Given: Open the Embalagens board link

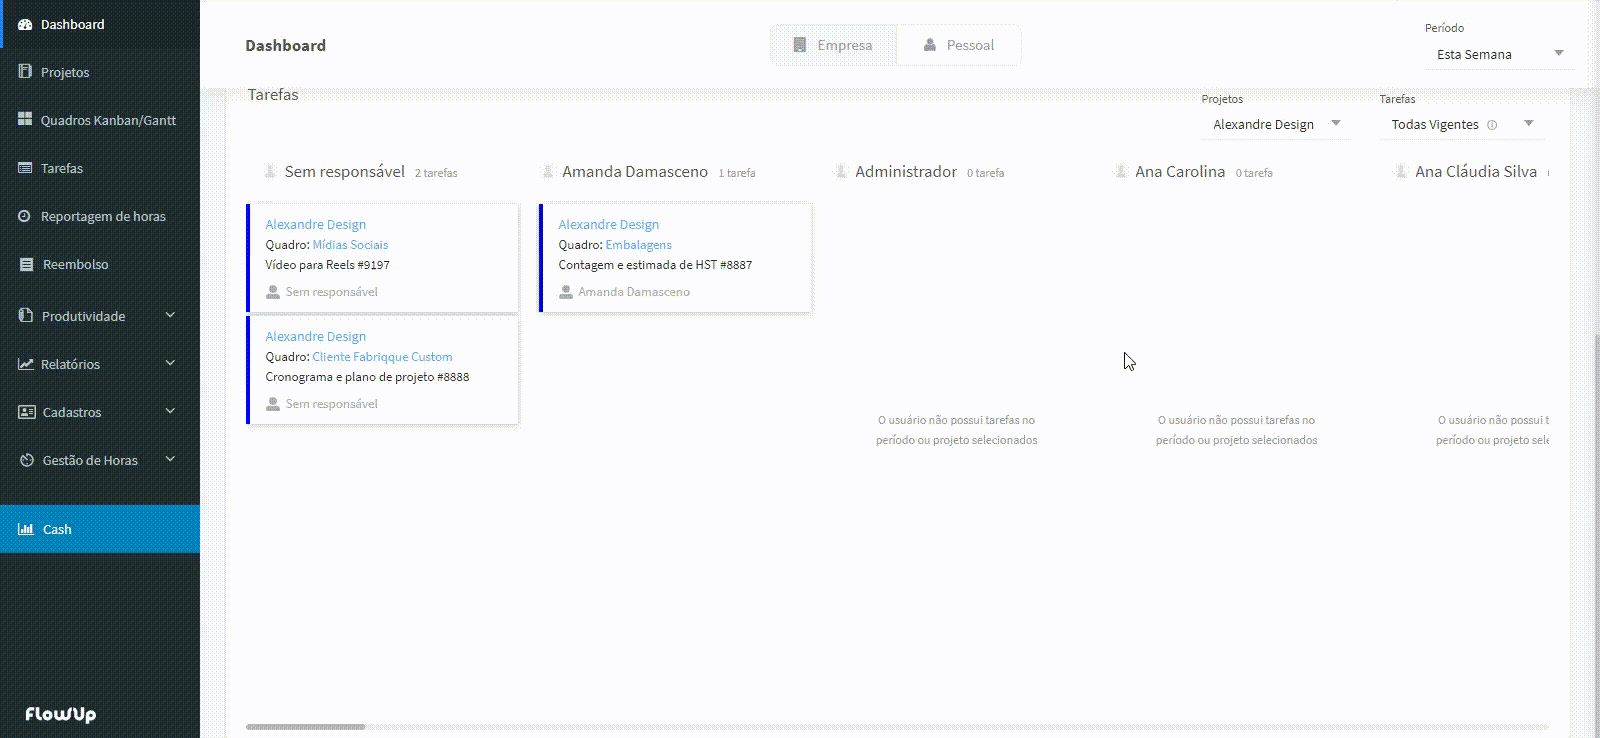Looking at the screenshot, I should [x=638, y=245].
